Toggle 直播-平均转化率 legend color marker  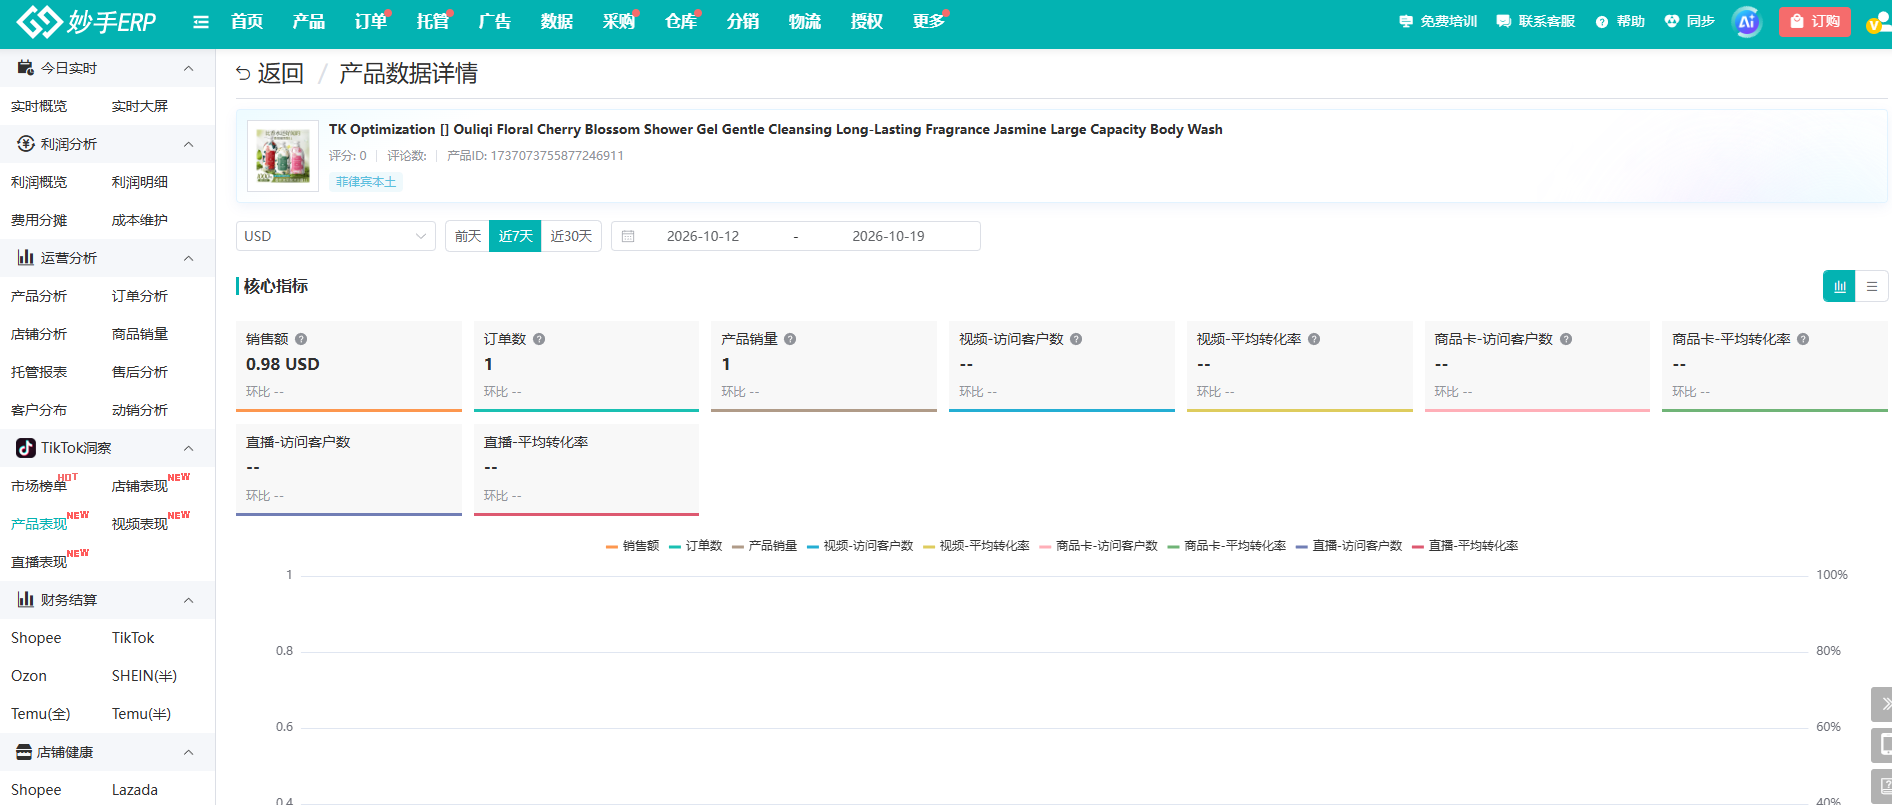click(x=1418, y=546)
